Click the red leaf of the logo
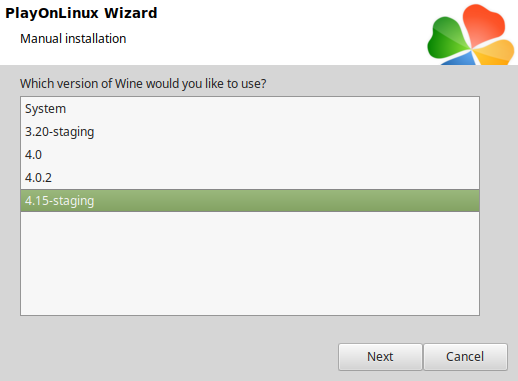The width and height of the screenshot is (518, 381). click(483, 26)
